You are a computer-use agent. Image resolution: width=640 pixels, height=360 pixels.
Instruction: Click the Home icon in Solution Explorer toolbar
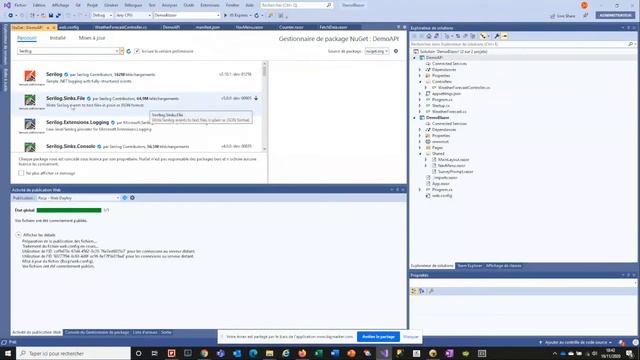(429, 36)
